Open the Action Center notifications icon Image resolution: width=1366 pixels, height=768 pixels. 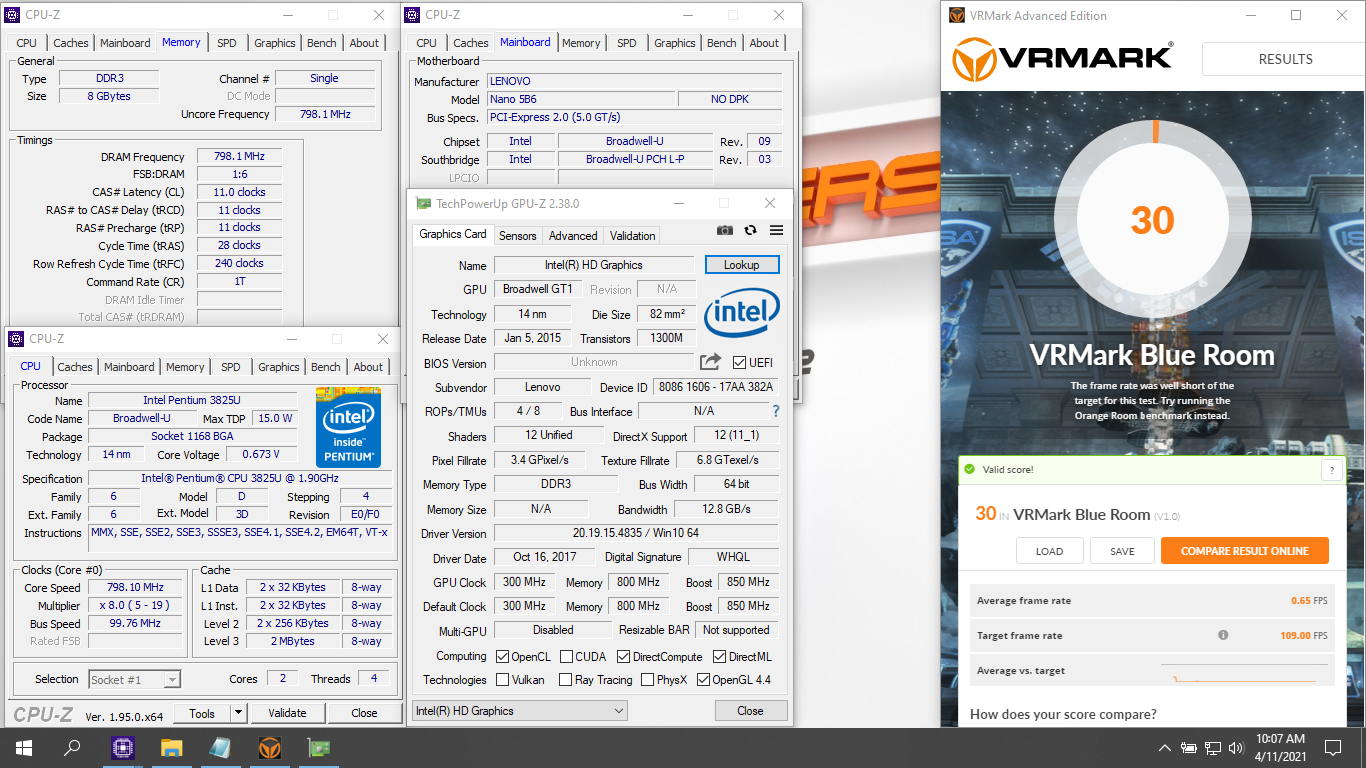pos(1333,747)
